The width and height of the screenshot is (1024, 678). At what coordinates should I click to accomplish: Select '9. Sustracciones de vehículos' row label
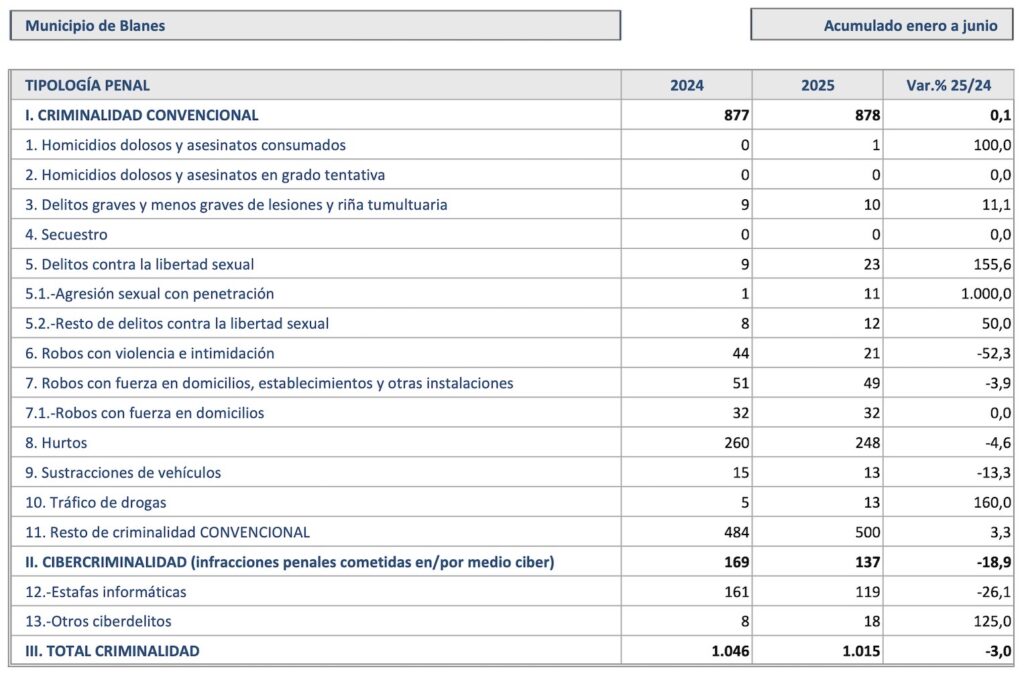tap(123, 473)
